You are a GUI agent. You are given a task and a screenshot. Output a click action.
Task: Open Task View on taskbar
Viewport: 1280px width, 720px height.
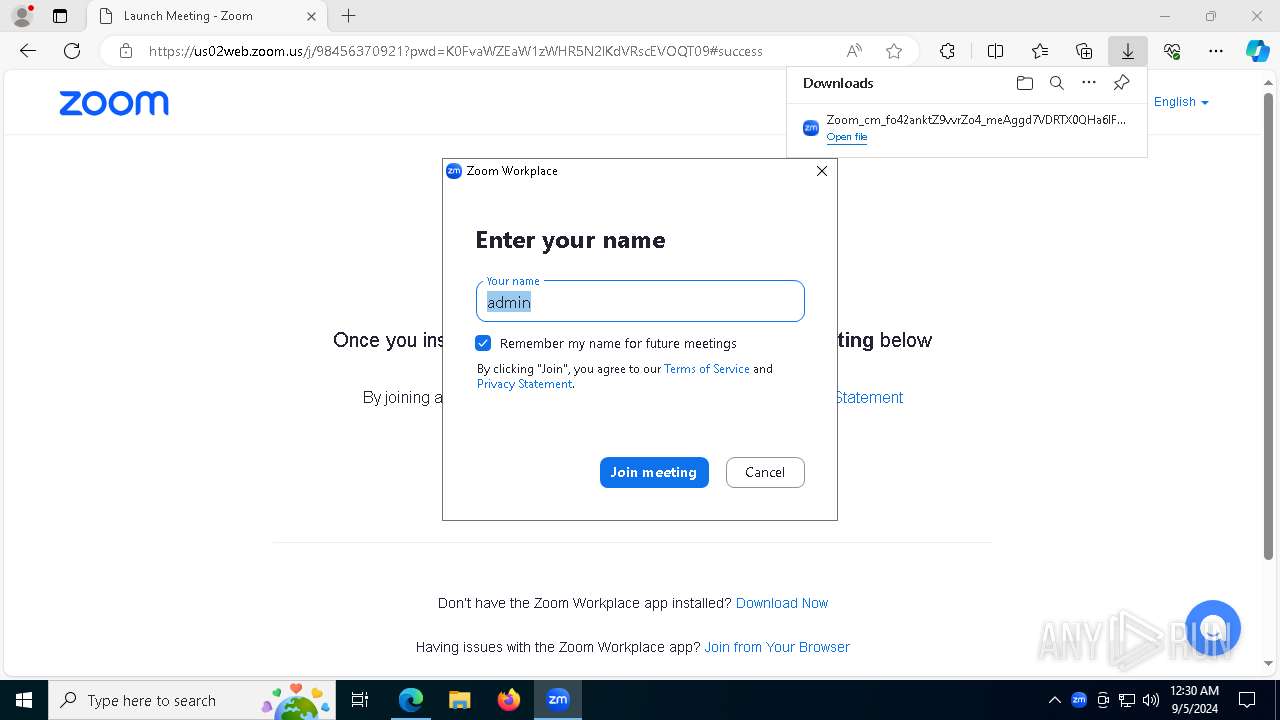click(361, 700)
